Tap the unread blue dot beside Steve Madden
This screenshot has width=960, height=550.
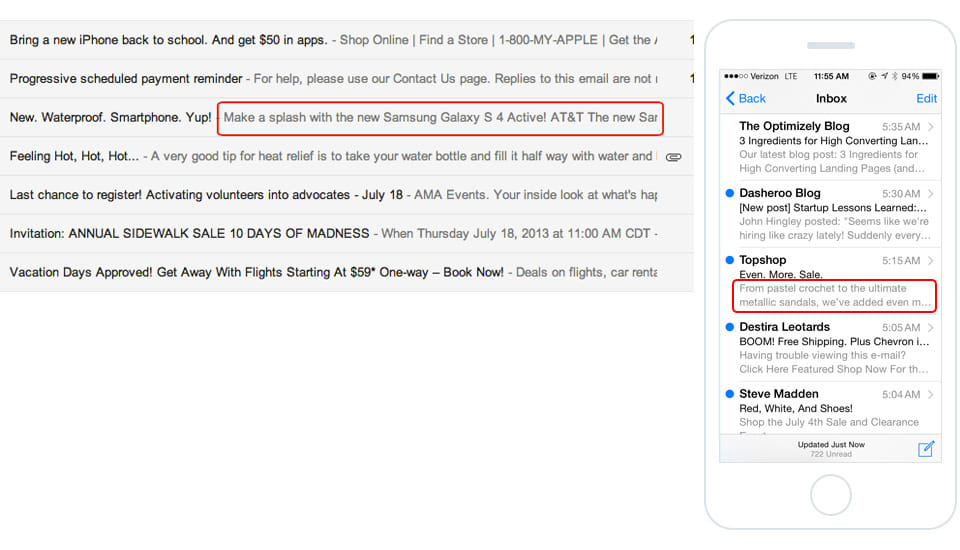click(729, 394)
